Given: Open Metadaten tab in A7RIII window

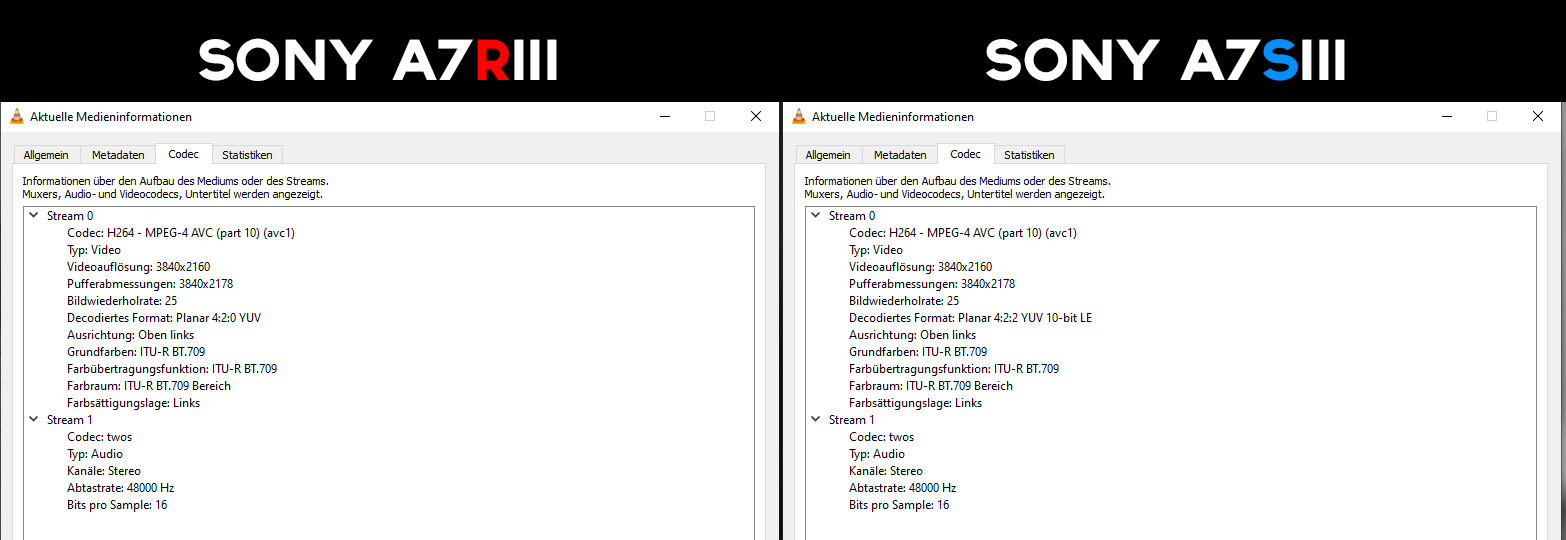Looking at the screenshot, I should click(x=118, y=155).
